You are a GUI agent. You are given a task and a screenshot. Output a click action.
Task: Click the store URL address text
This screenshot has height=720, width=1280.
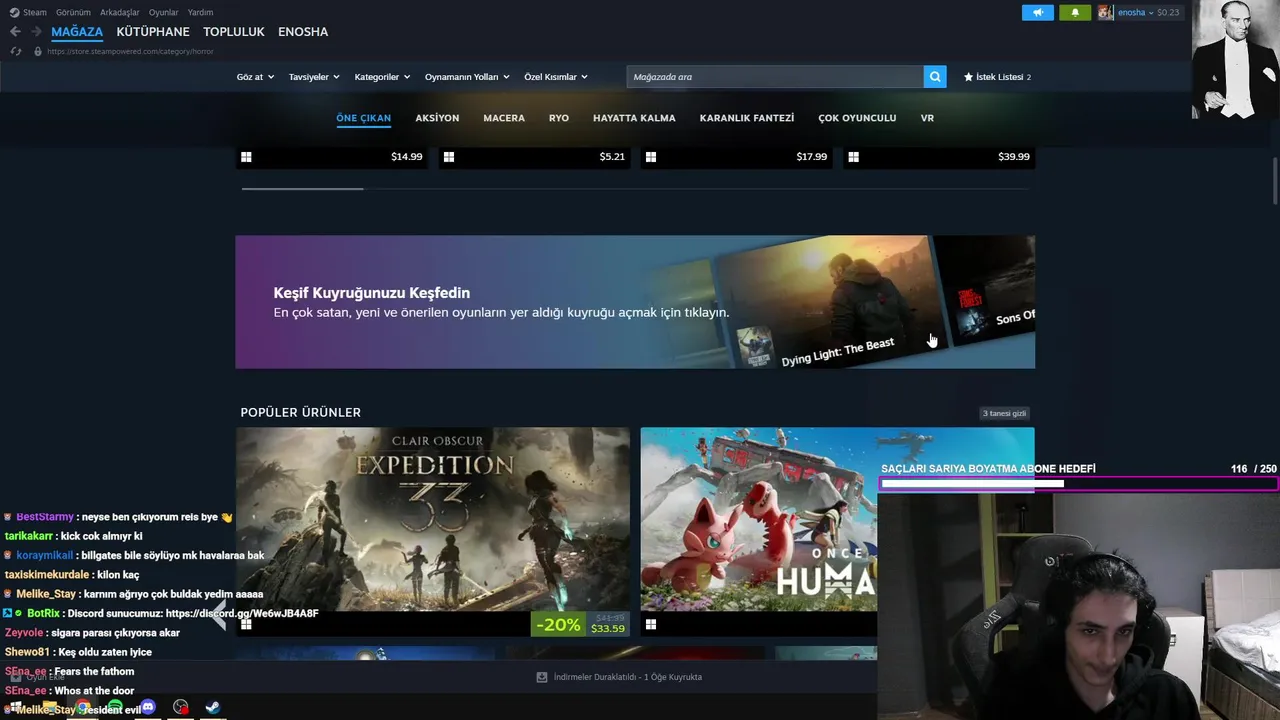pyautogui.click(x=130, y=51)
